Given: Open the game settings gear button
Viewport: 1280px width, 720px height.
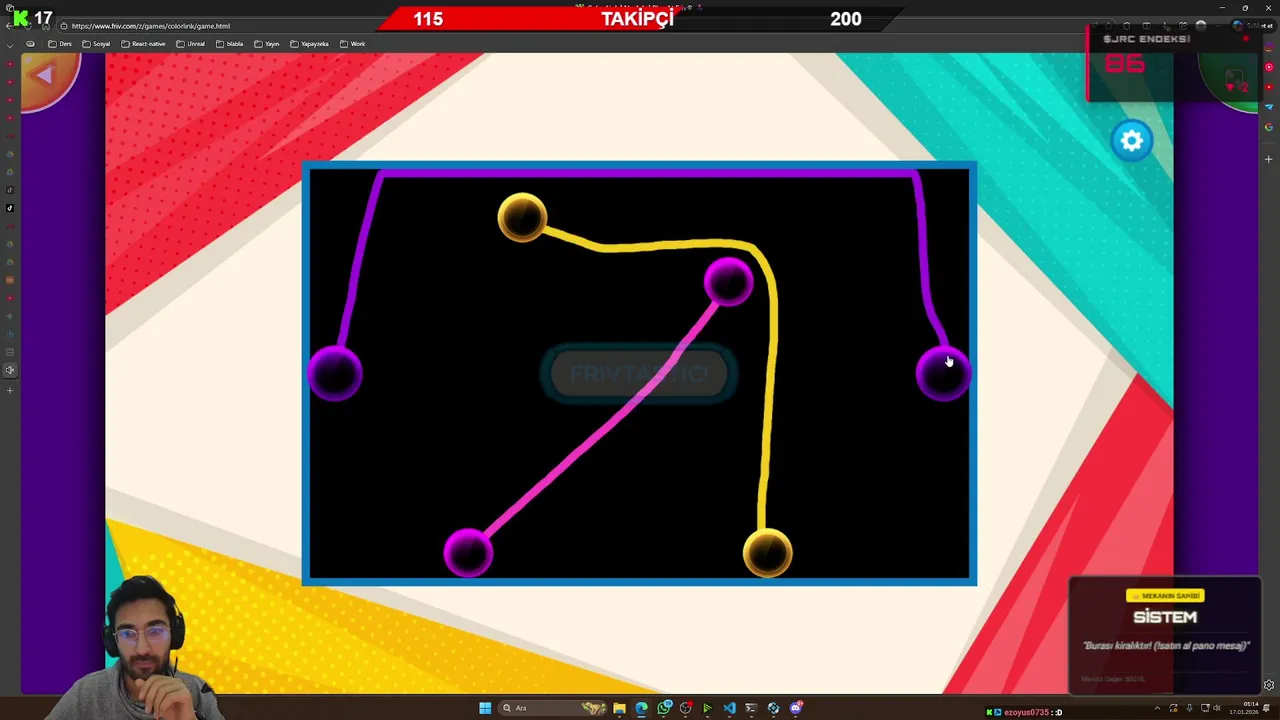Looking at the screenshot, I should coord(1132,141).
